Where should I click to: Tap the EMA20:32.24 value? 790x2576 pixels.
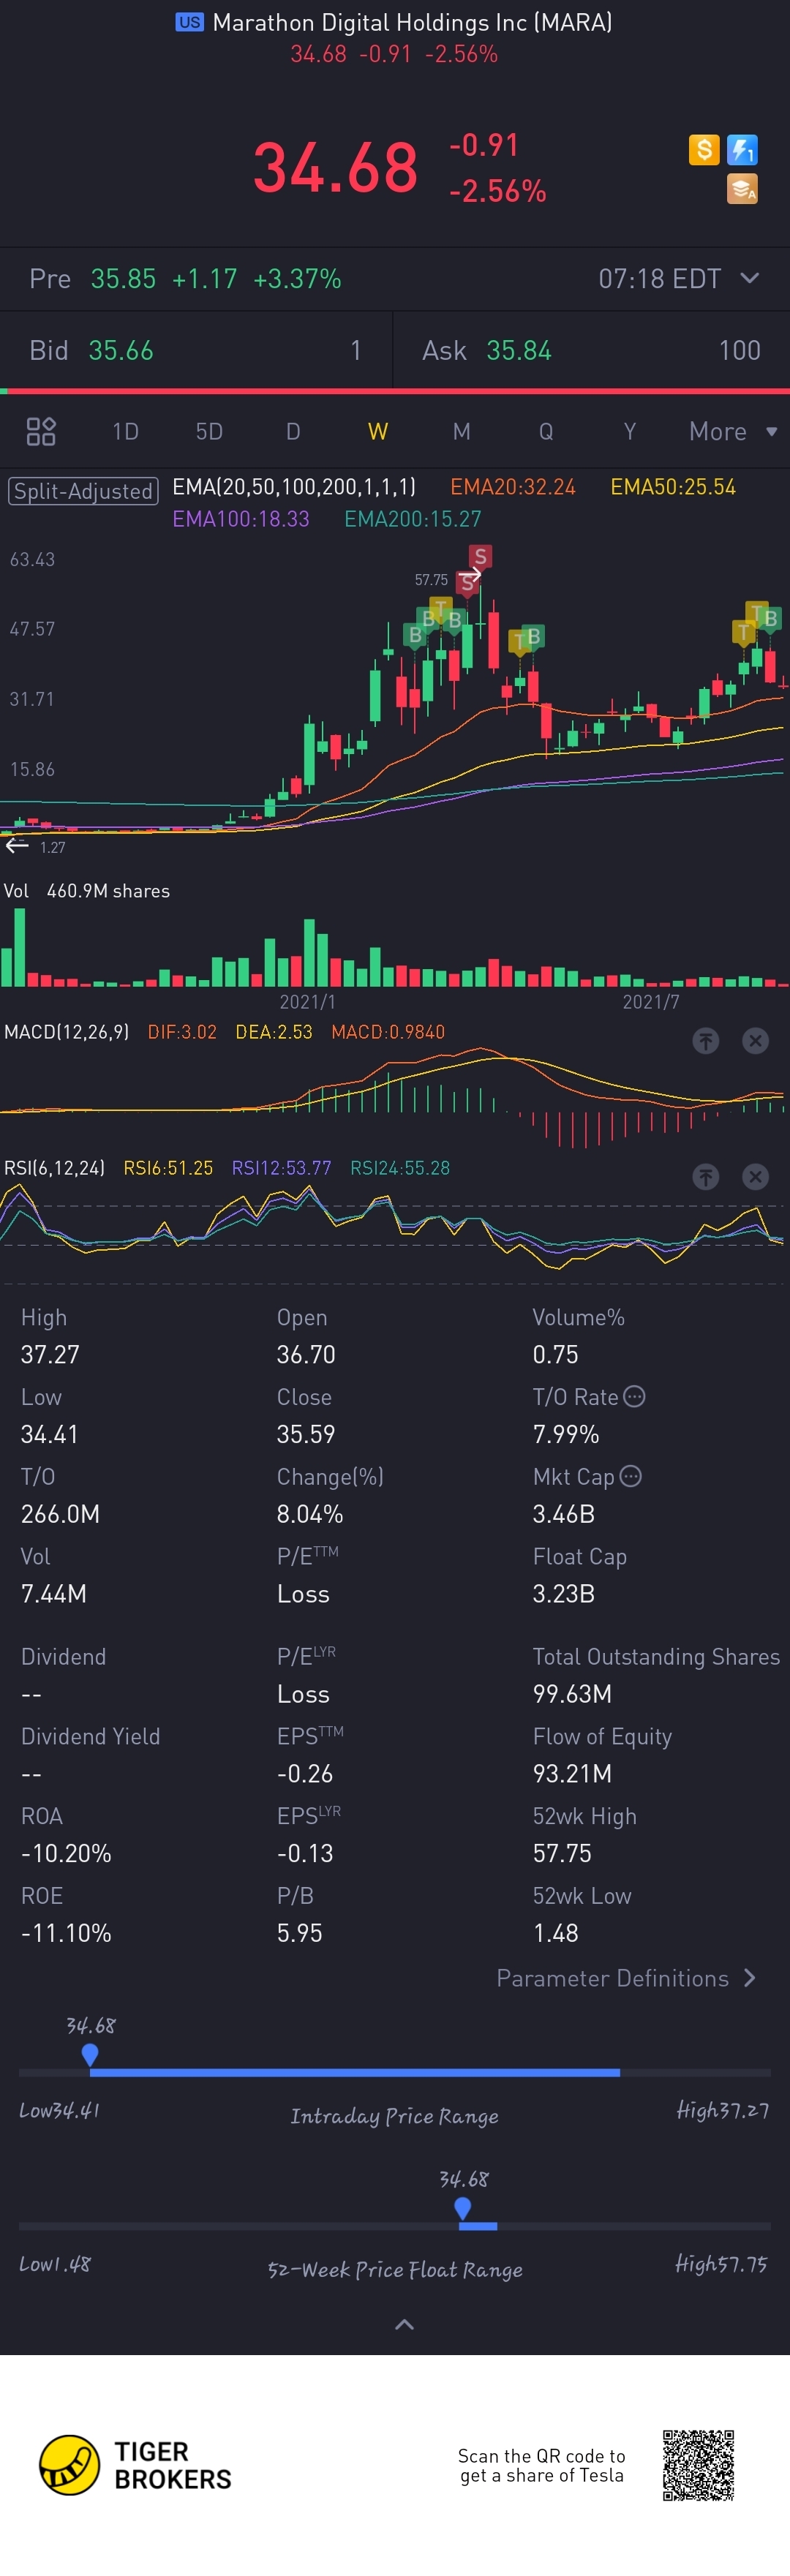coord(513,487)
